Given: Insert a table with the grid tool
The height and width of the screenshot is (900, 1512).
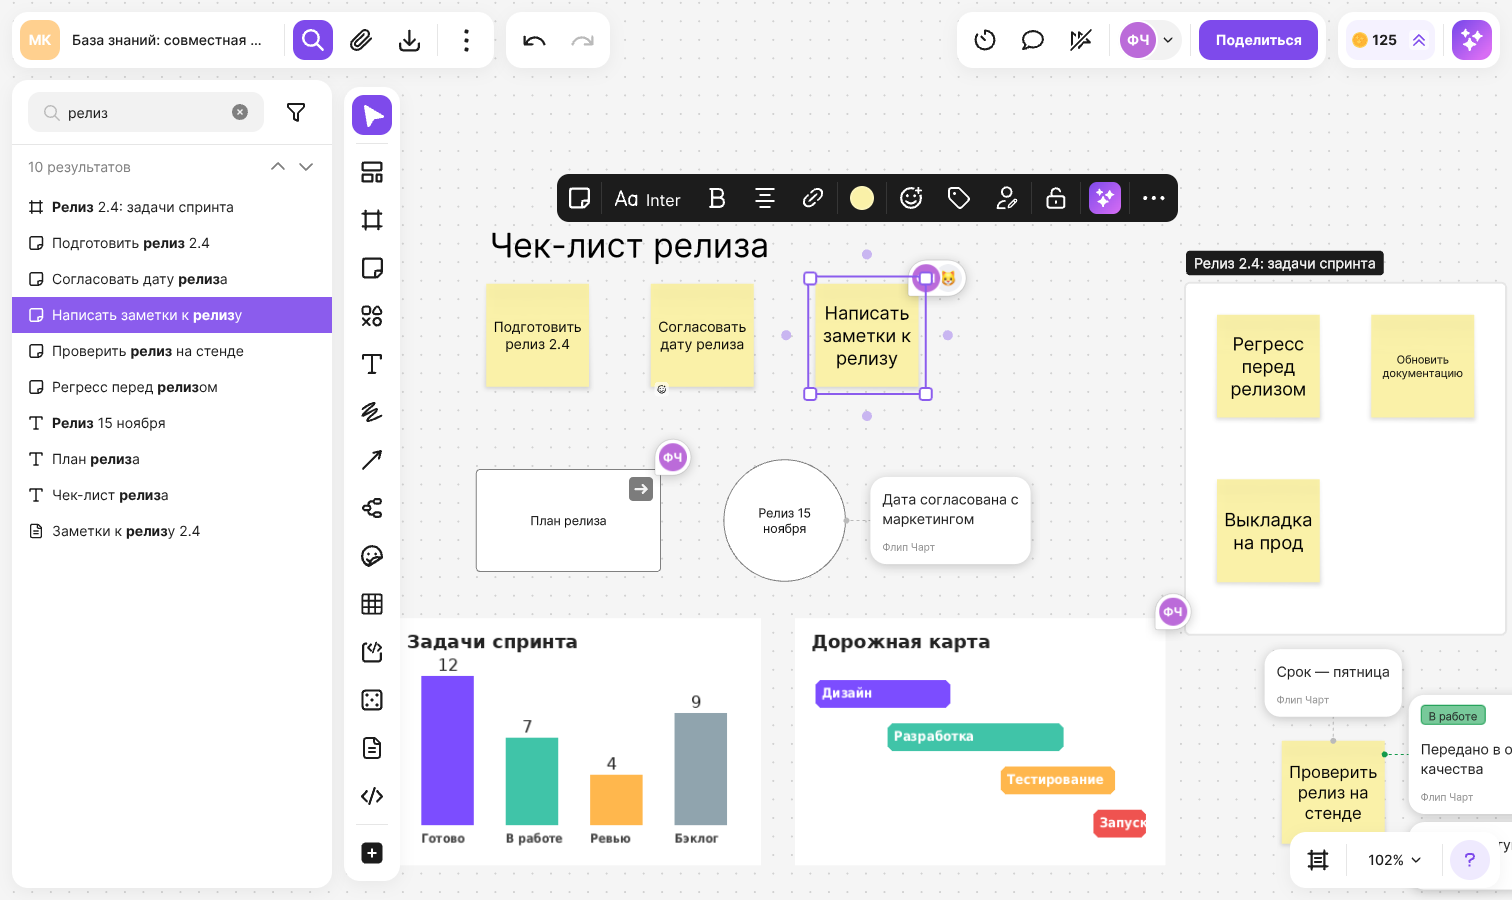Looking at the screenshot, I should (x=372, y=604).
